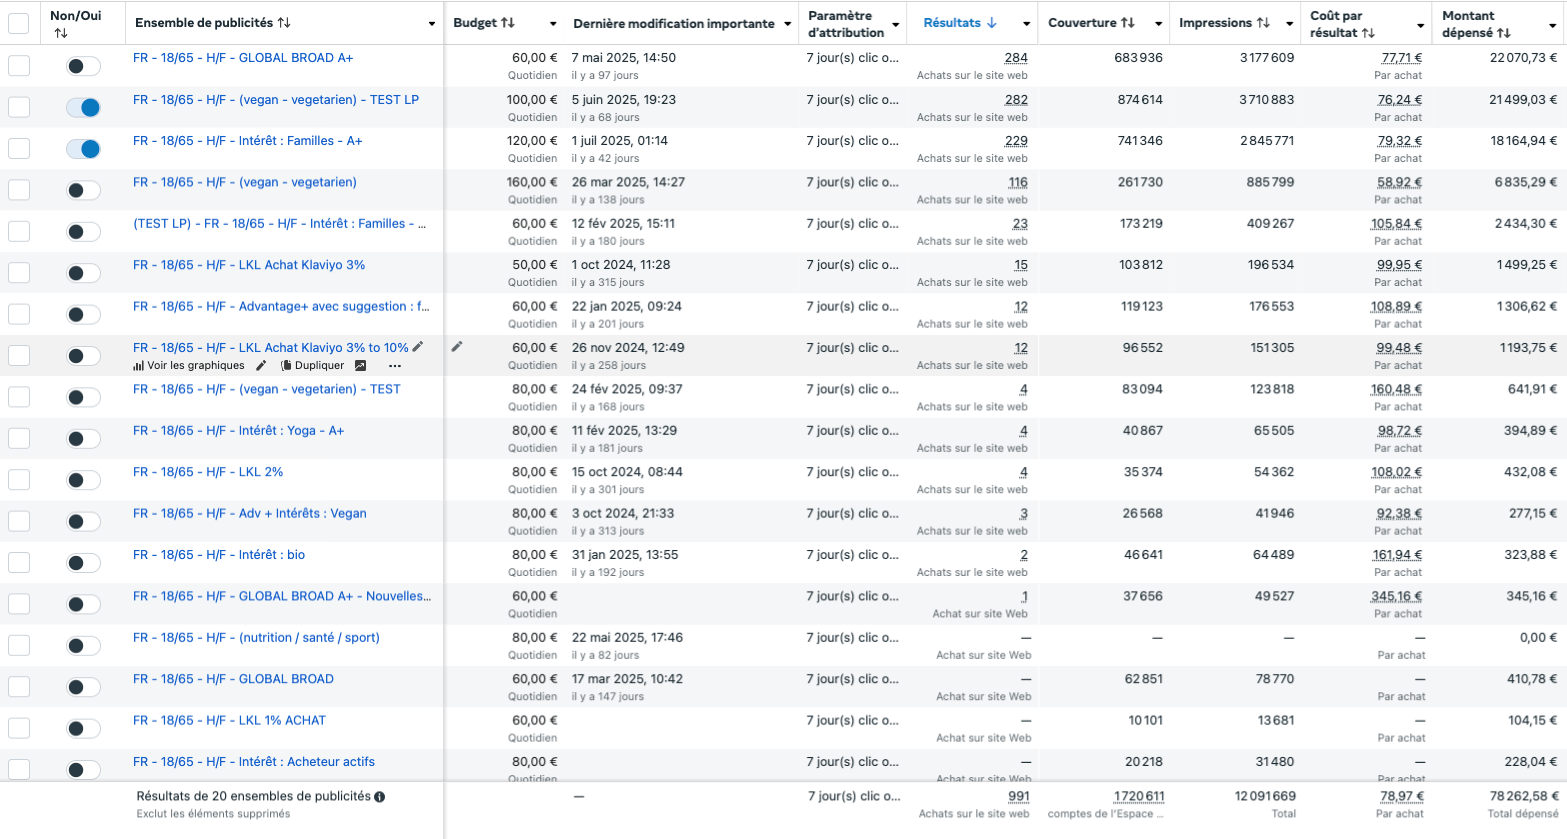Click total cost per result 78,97 €
The image size is (1567, 839).
coord(1401,797)
